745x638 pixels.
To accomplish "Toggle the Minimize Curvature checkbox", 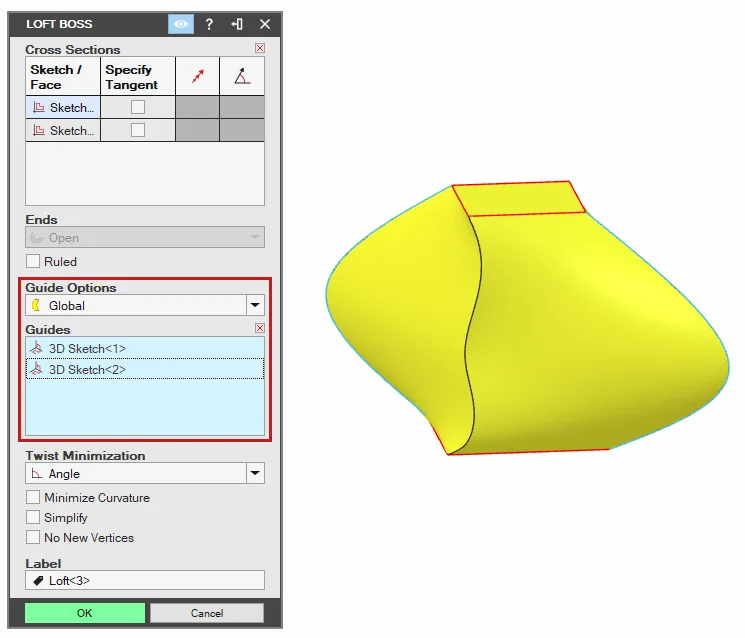I will pyautogui.click(x=33, y=497).
